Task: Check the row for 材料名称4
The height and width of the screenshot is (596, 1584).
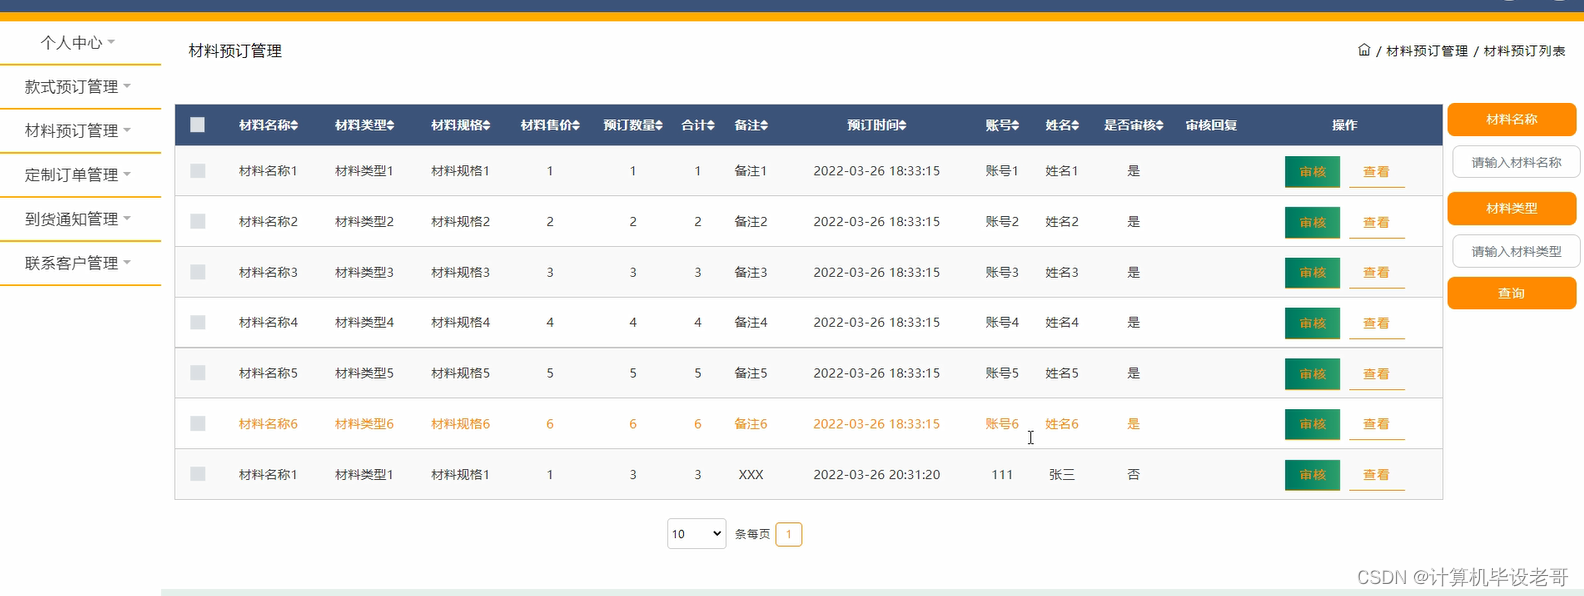Action: [198, 322]
